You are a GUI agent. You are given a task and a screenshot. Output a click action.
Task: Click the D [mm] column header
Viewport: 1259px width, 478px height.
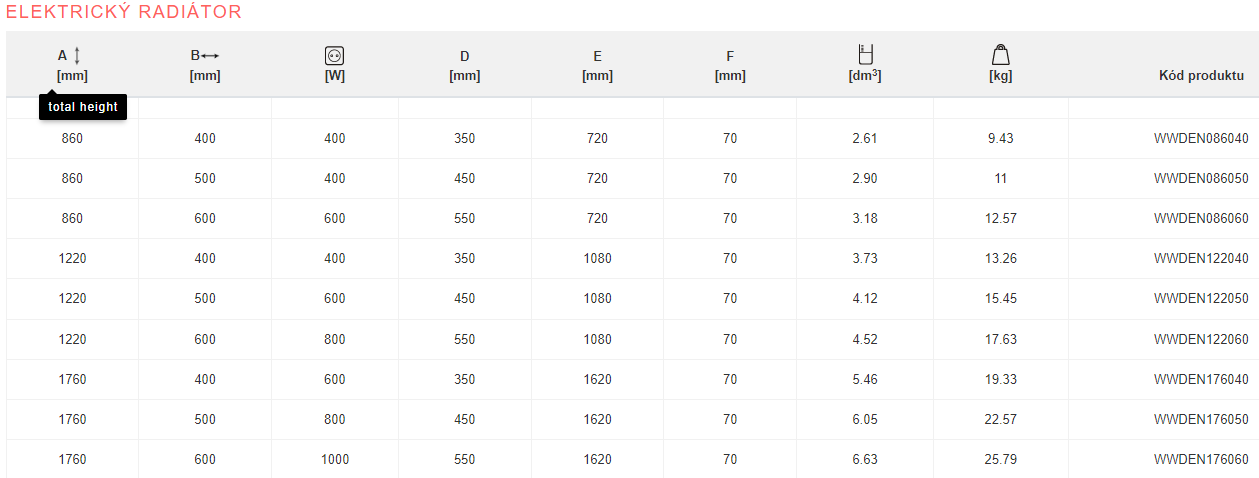(465, 65)
